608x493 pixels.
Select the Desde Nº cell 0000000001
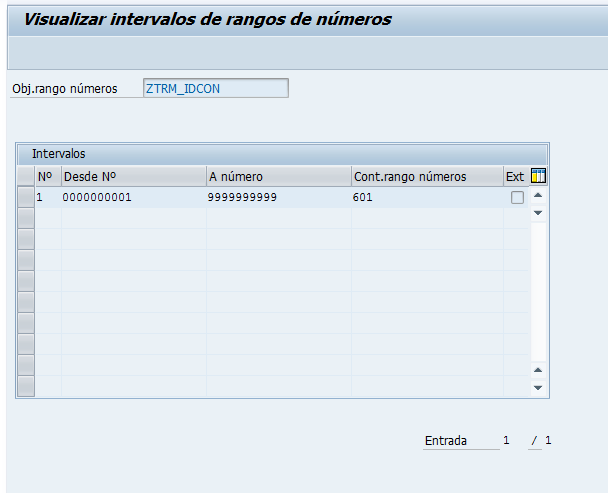coord(133,198)
